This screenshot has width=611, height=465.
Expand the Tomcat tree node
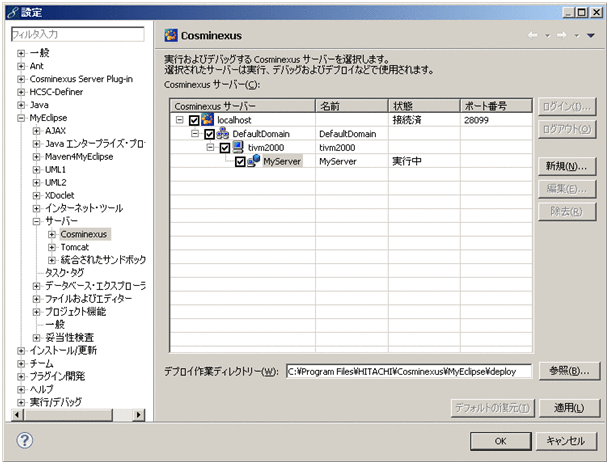pos(52,247)
